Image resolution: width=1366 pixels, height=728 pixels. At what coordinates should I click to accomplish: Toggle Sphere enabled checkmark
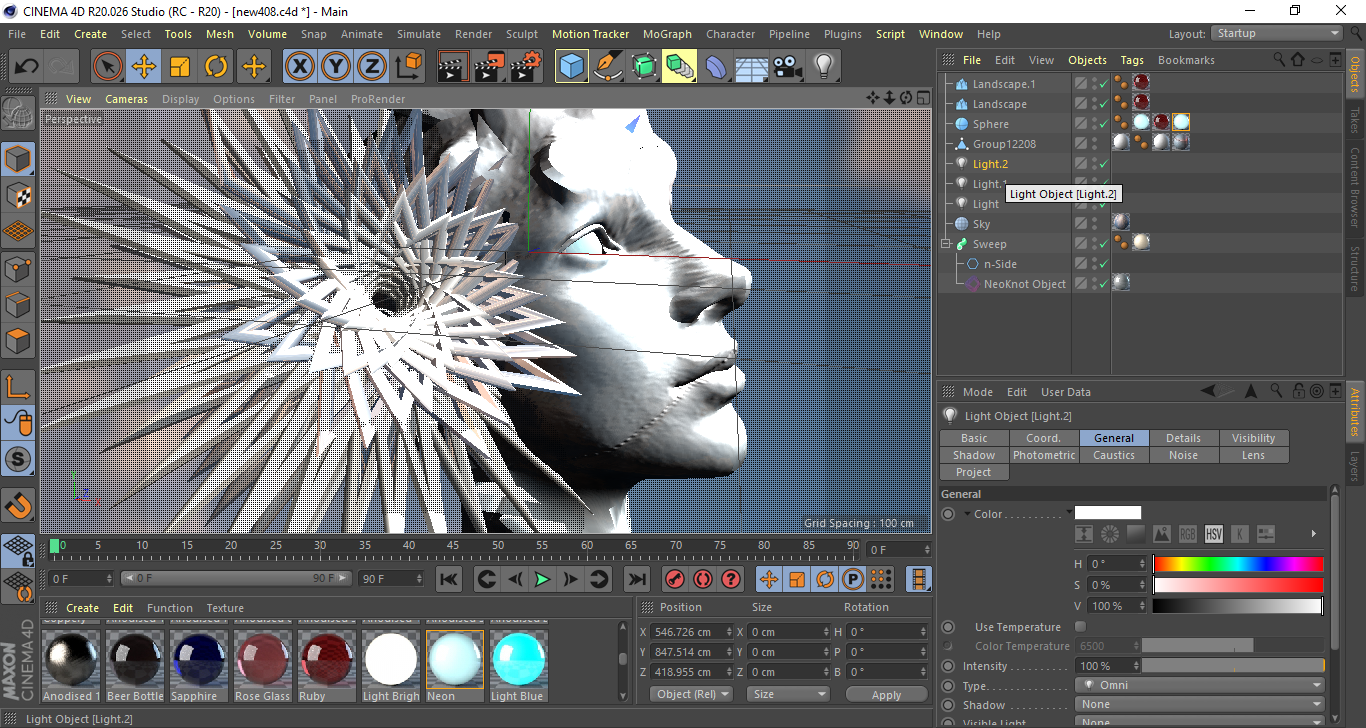(x=1103, y=124)
